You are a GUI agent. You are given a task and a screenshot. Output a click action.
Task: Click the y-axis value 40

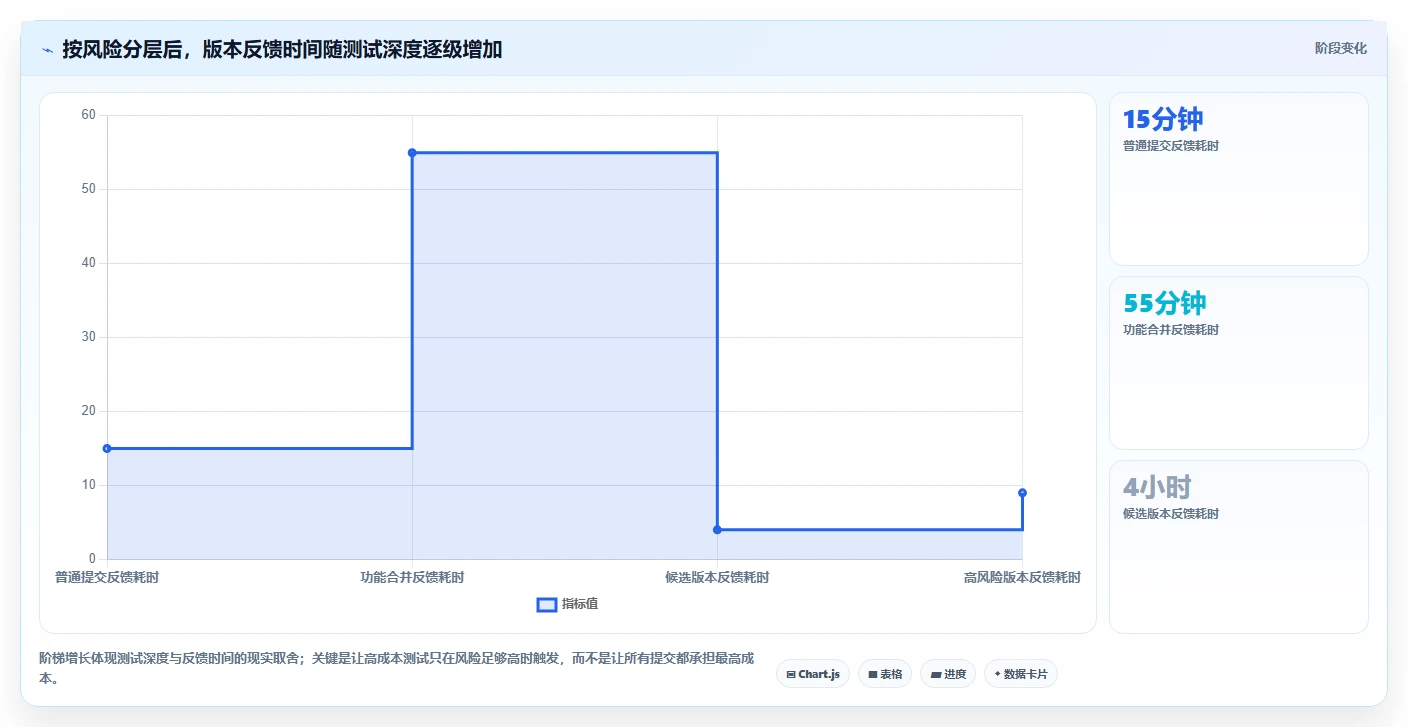tap(88, 263)
